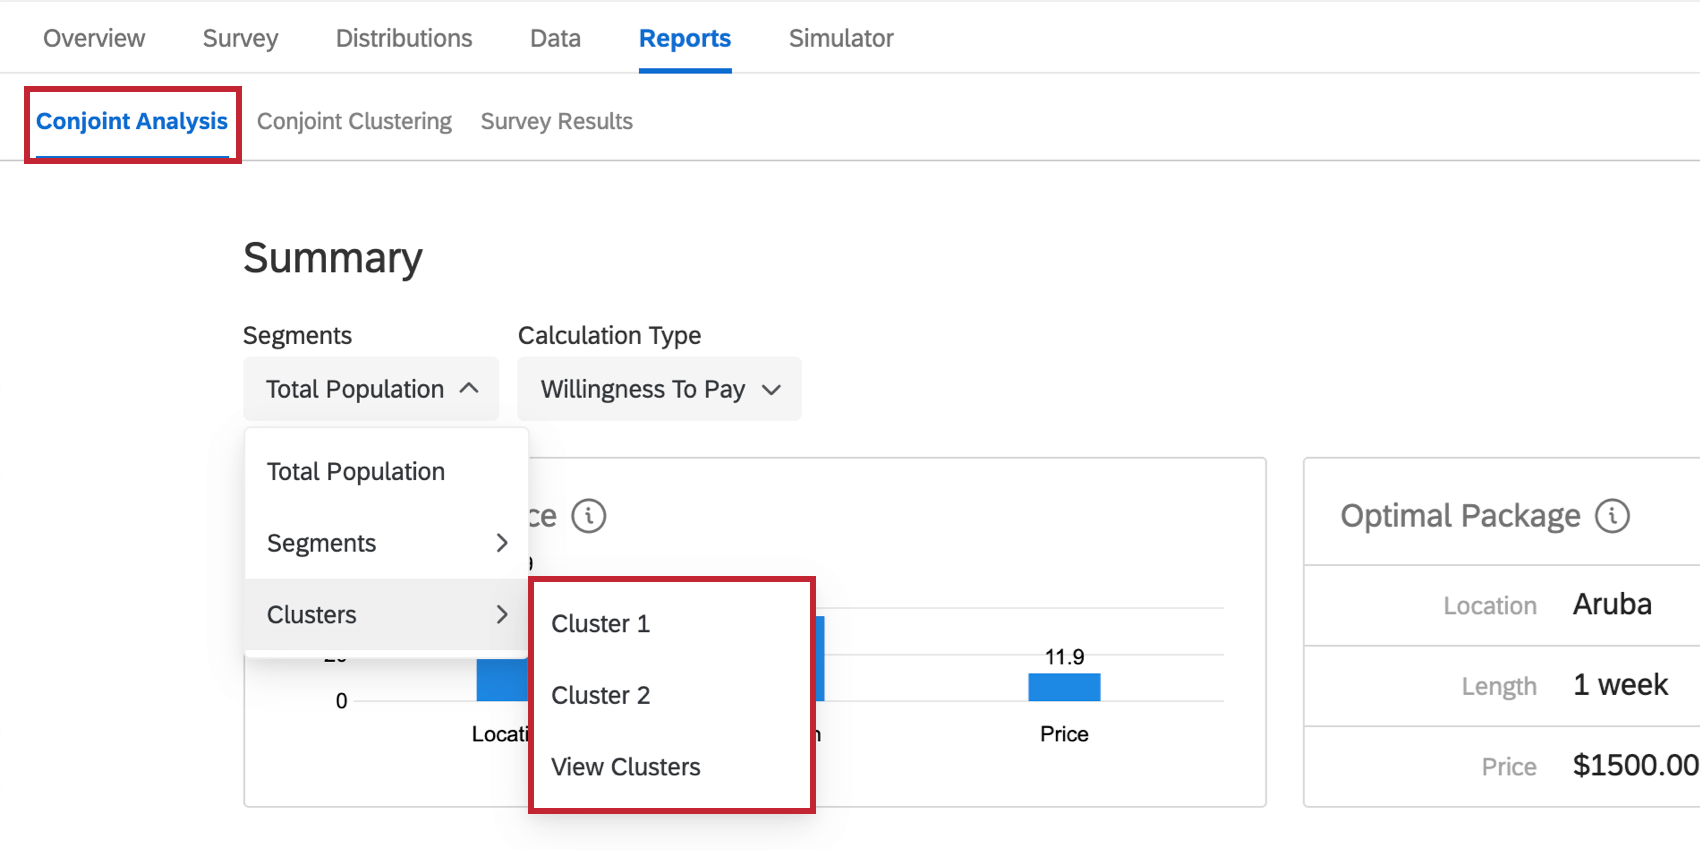Select the Conjoint Analysis tab
This screenshot has width=1700, height=850.
tap(132, 121)
